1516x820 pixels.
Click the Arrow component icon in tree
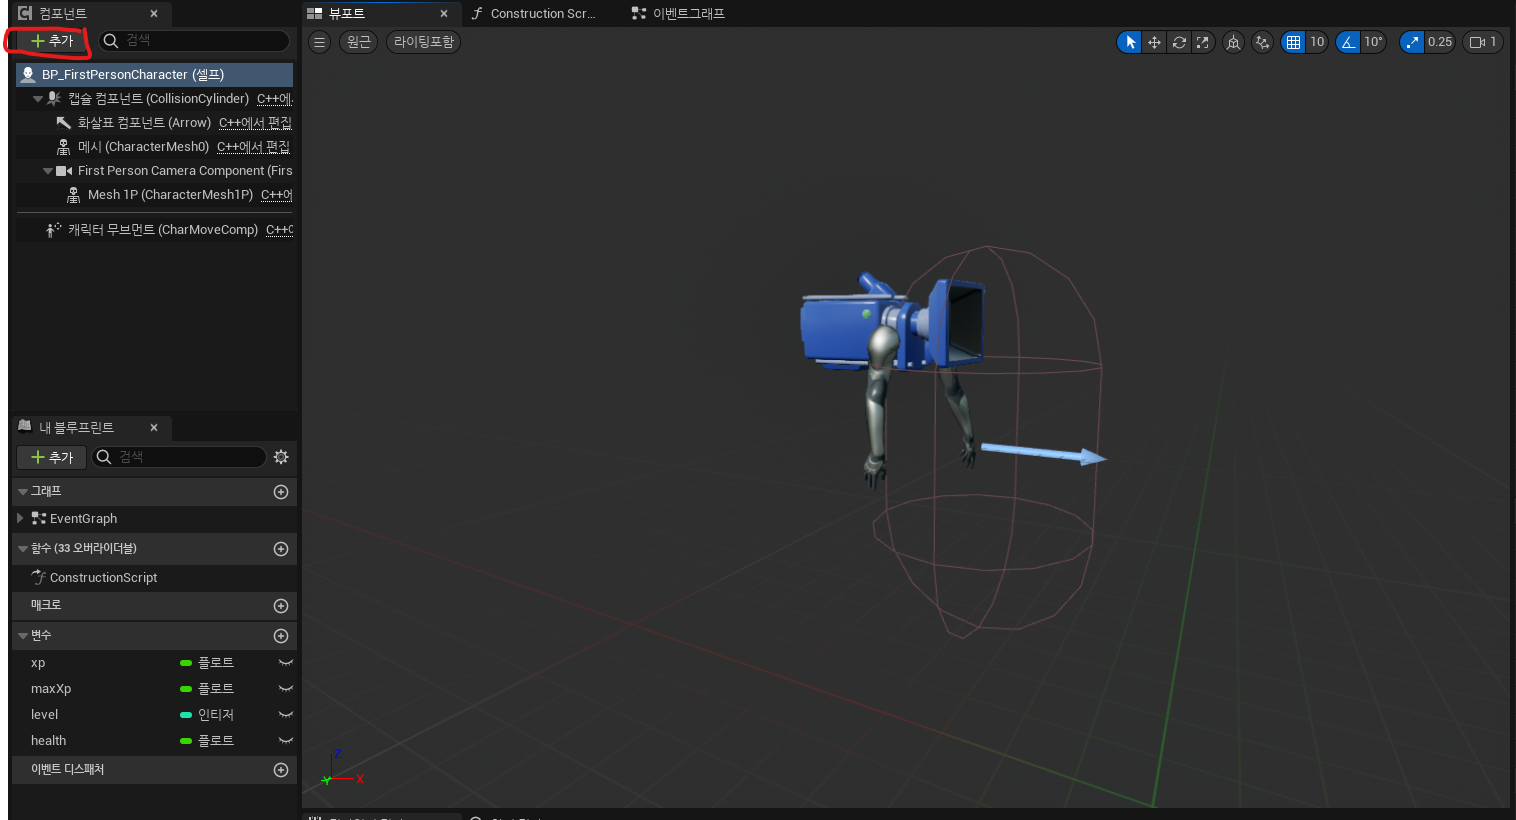tap(64, 123)
